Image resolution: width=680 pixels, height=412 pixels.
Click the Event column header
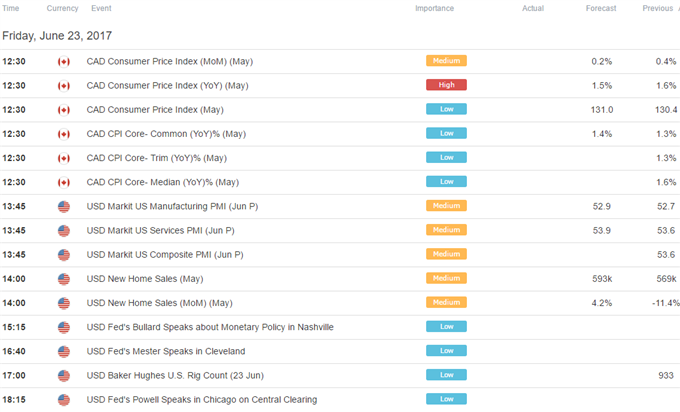[101, 8]
